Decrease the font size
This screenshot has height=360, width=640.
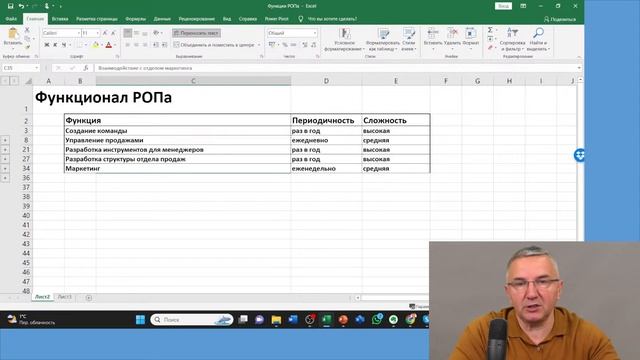[113, 33]
